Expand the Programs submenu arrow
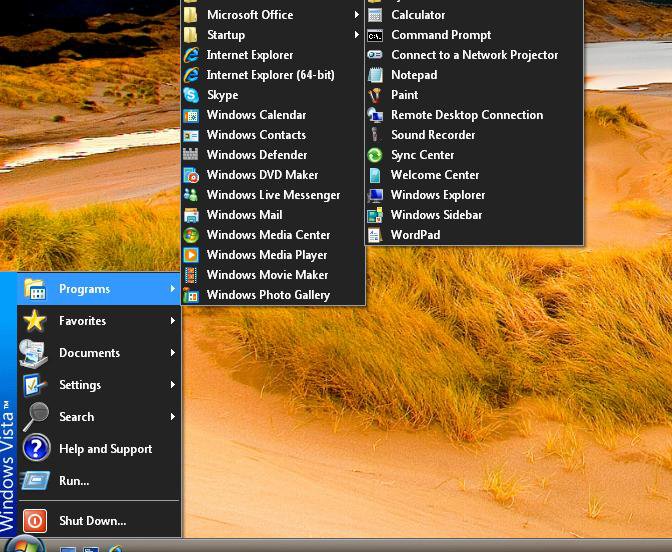 (172, 288)
